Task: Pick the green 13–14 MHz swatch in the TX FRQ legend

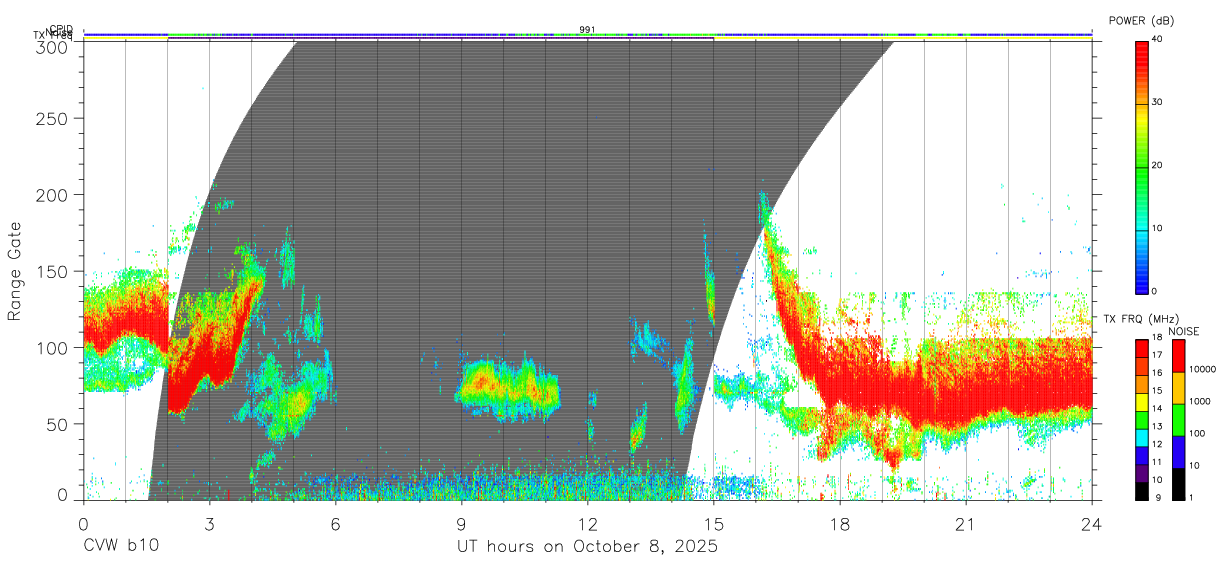Action: [x=1142, y=419]
